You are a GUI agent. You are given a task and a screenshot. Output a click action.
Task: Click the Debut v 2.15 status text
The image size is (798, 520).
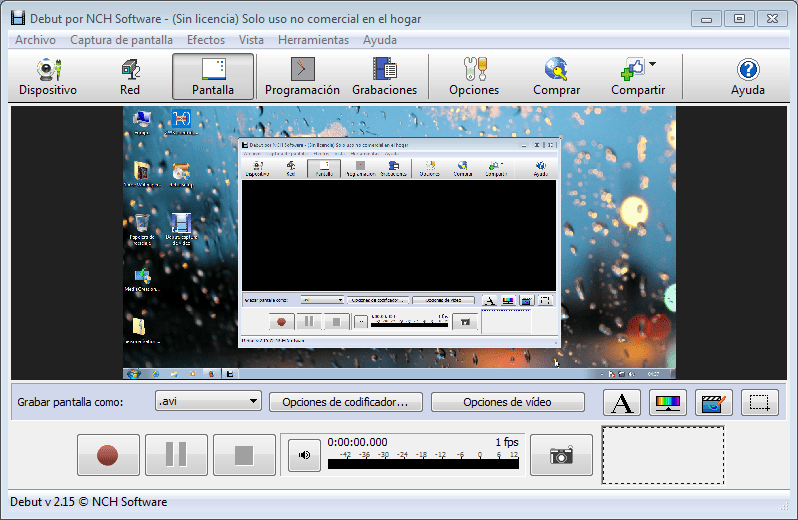pyautogui.click(x=89, y=502)
